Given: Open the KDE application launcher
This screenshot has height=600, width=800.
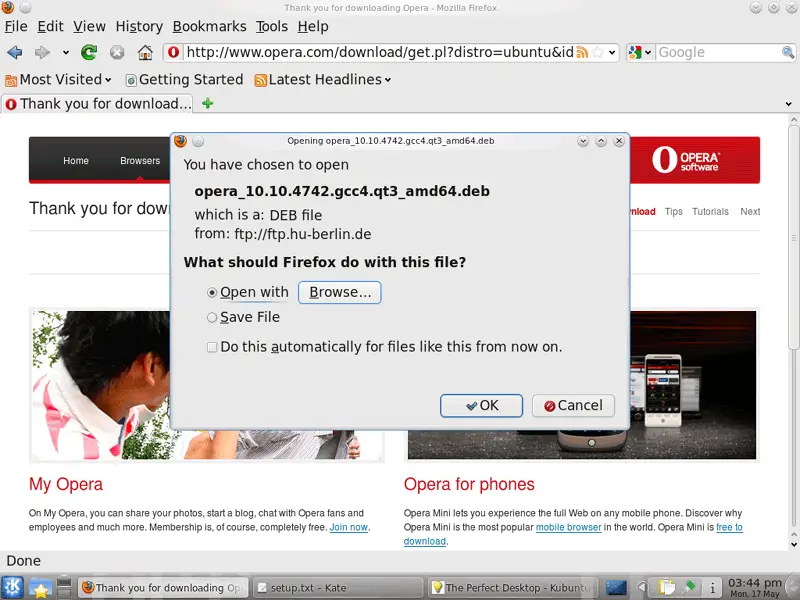Looking at the screenshot, I should [15, 587].
